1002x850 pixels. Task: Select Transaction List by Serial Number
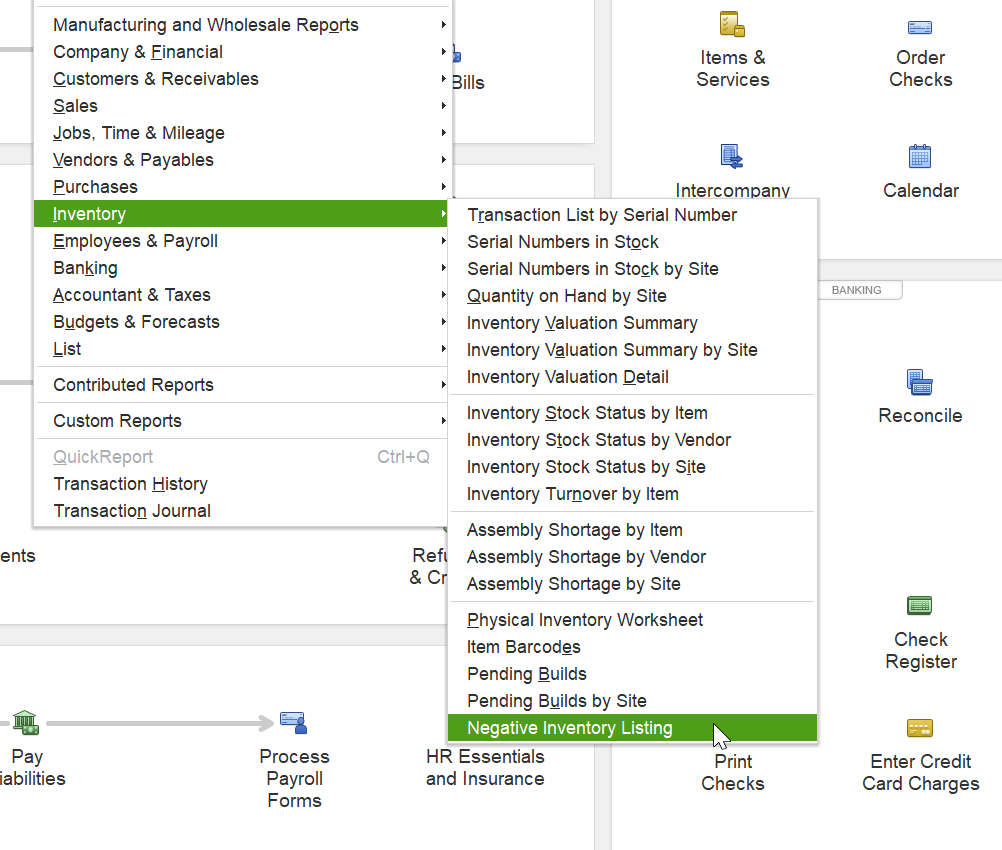pyautogui.click(x=633, y=215)
